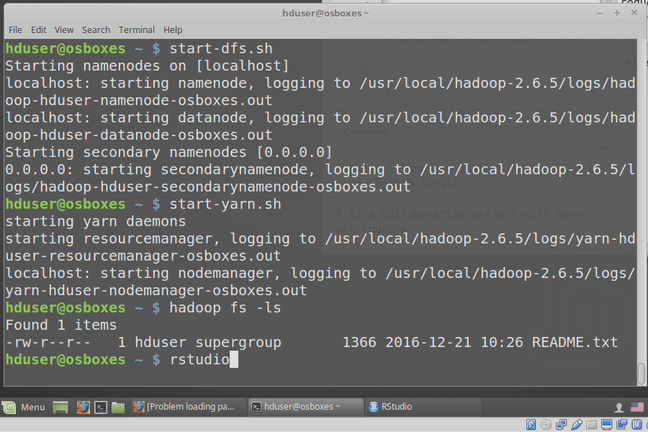Click the US flag keyboard layout icon

(x=637, y=407)
